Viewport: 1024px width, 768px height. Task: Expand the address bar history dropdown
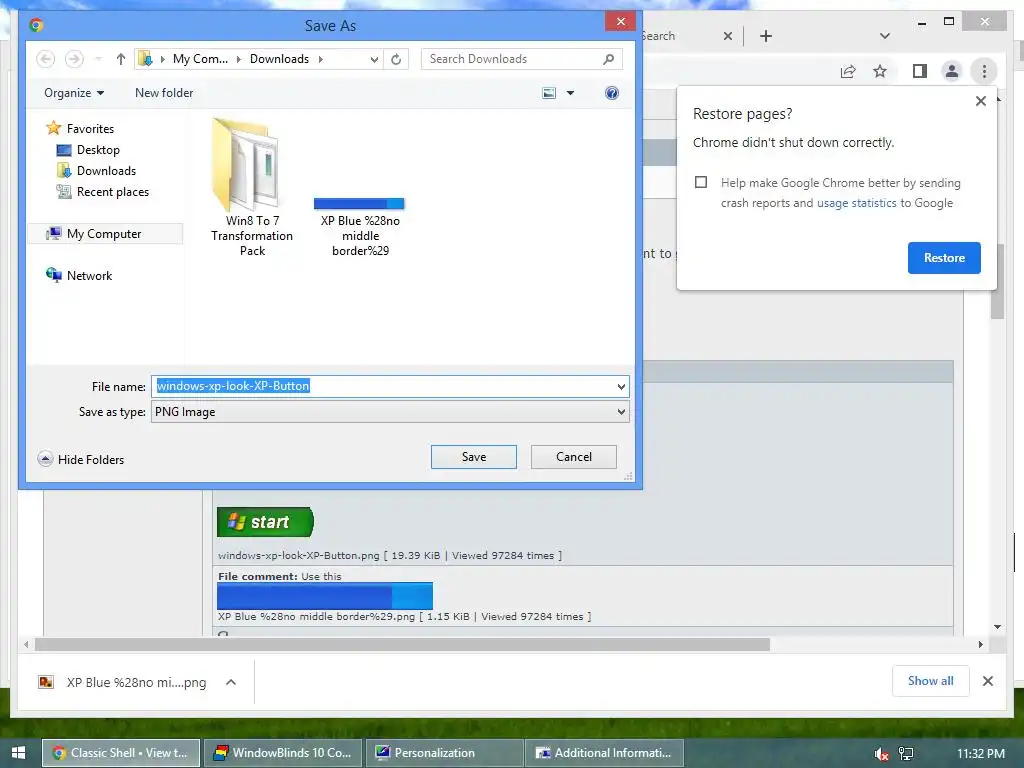coord(374,59)
